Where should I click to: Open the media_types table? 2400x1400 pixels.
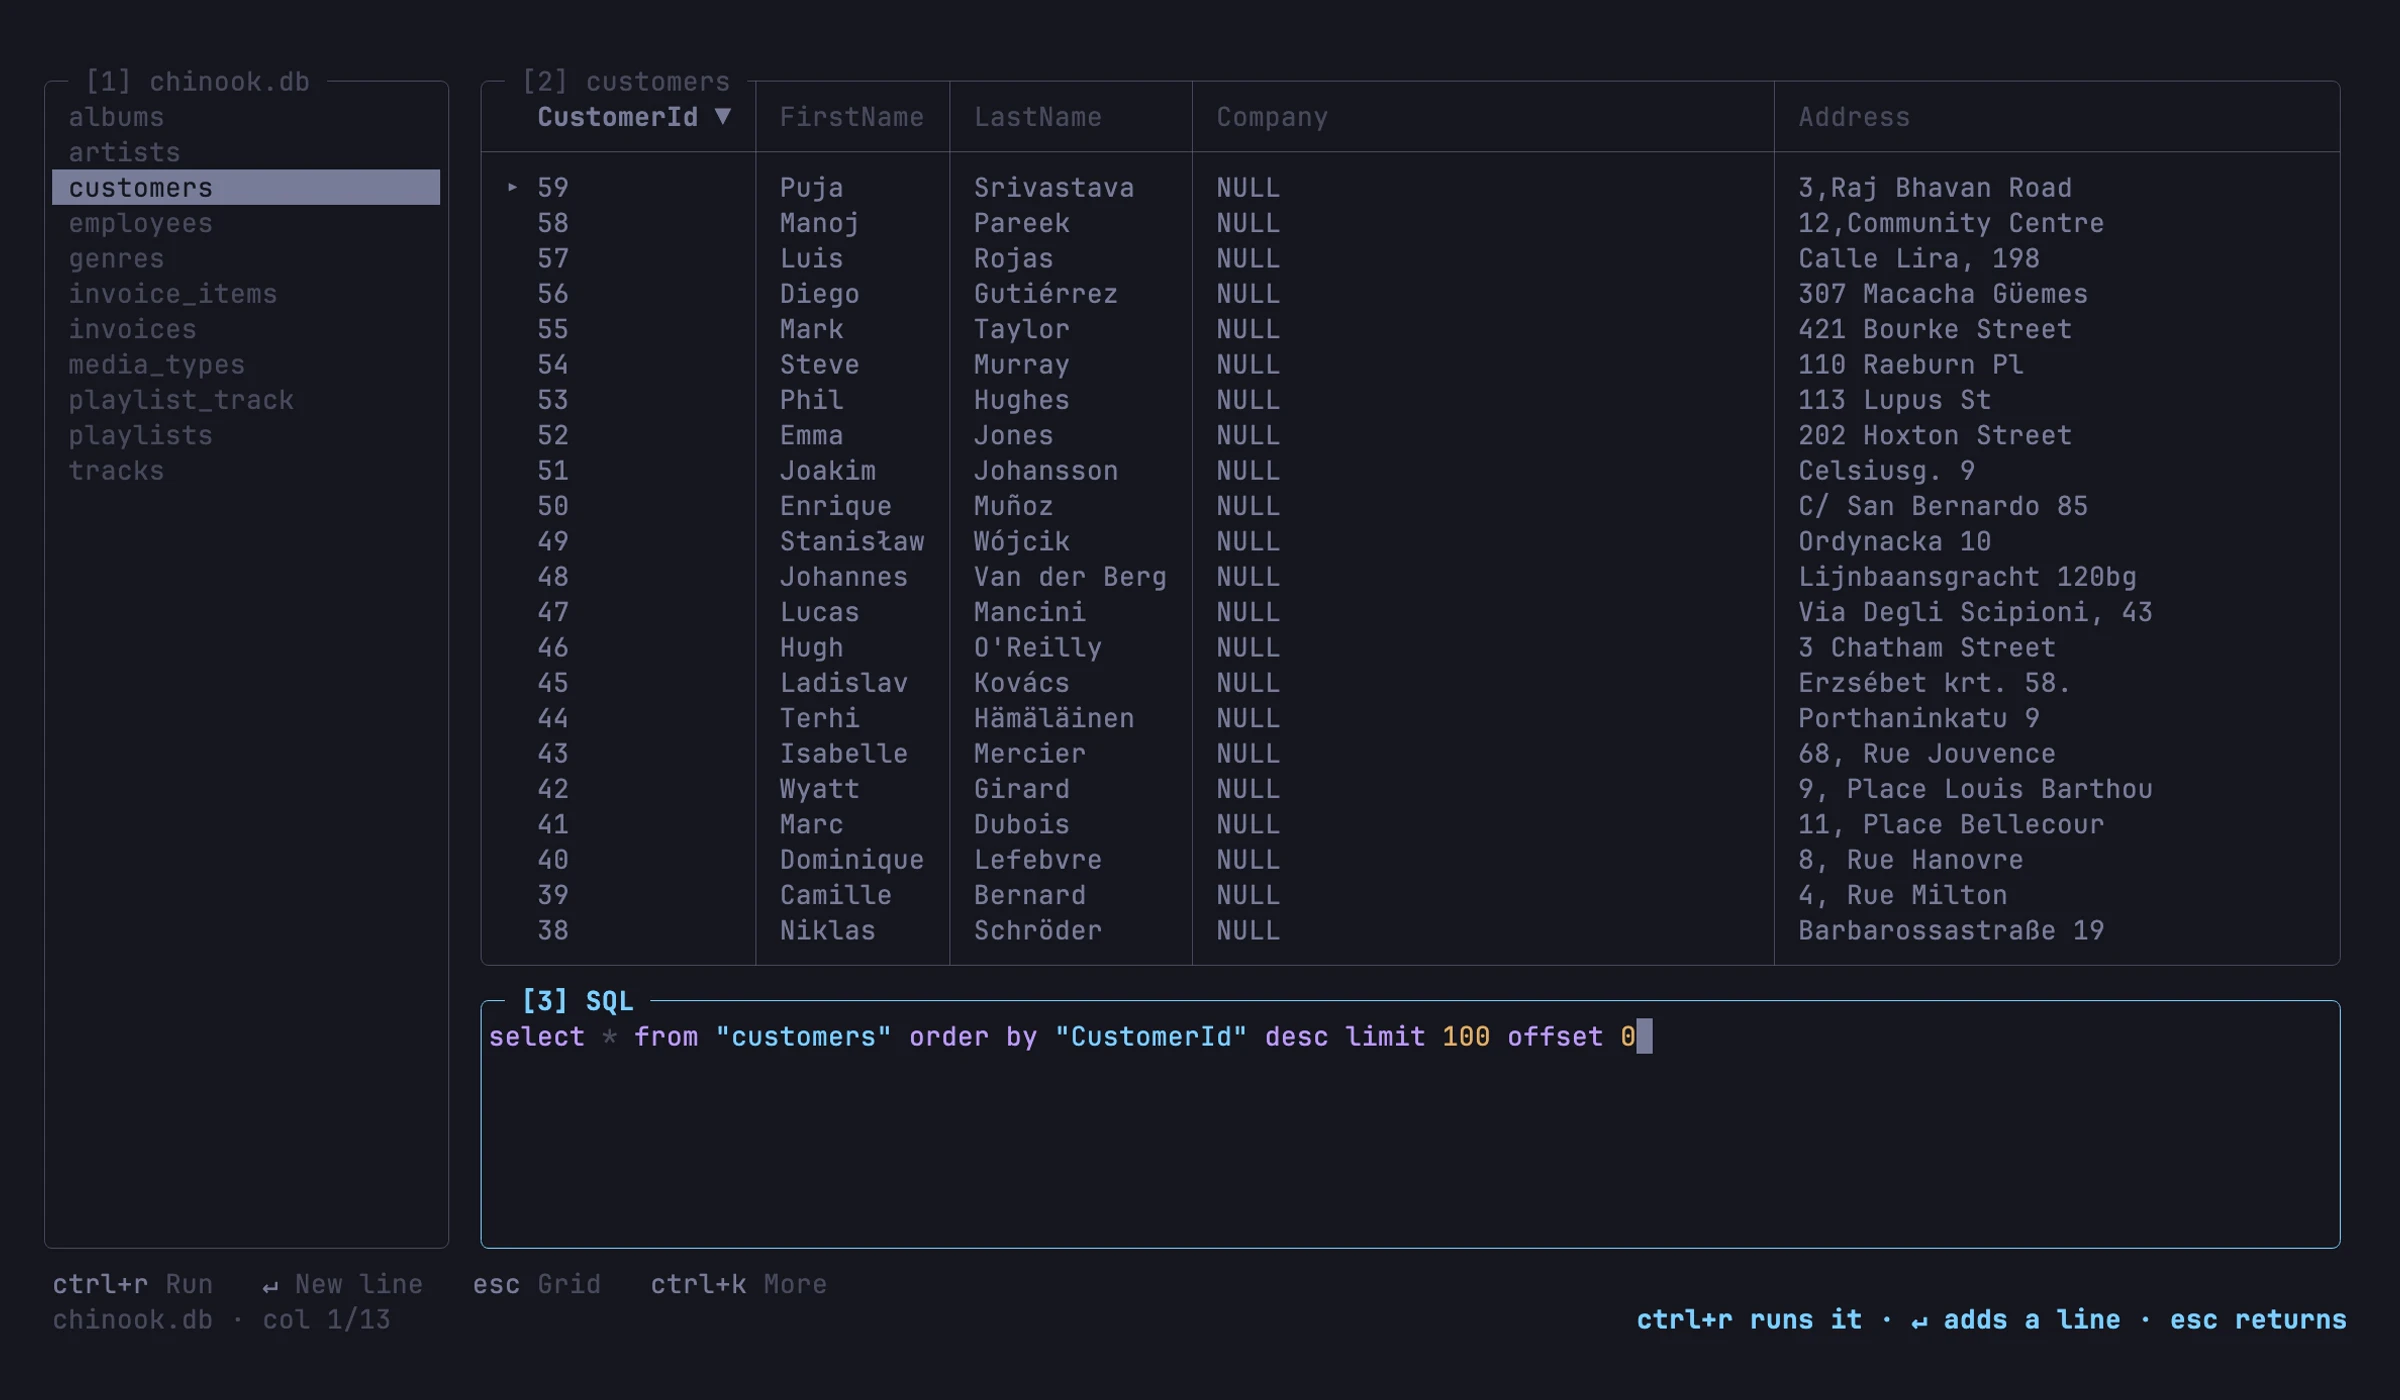tap(156, 364)
